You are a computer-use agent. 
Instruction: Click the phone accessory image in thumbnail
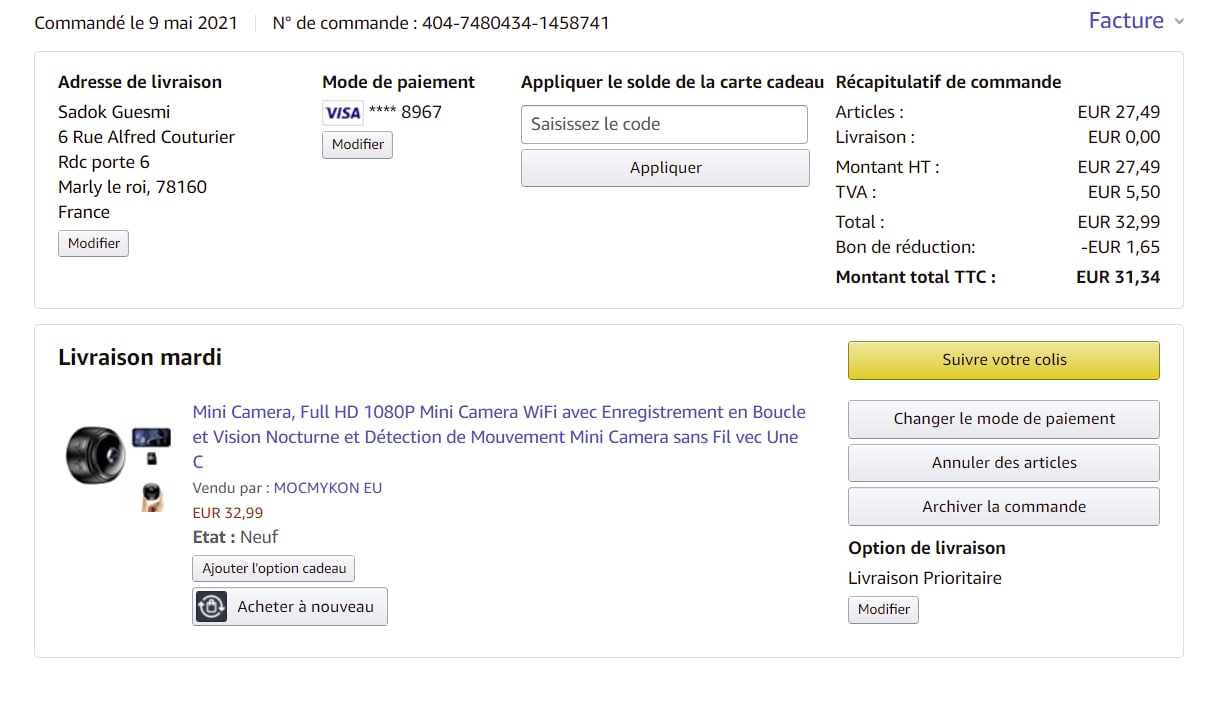(x=151, y=438)
